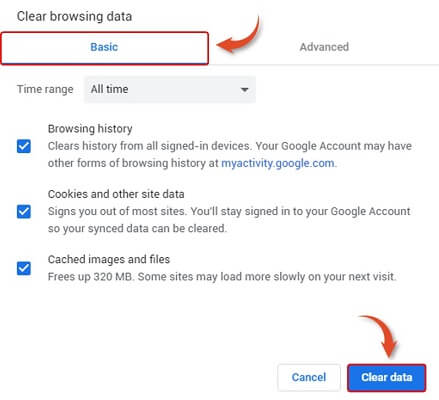Click the Cancel button
Viewport: 439px width, 400px height.
click(309, 377)
